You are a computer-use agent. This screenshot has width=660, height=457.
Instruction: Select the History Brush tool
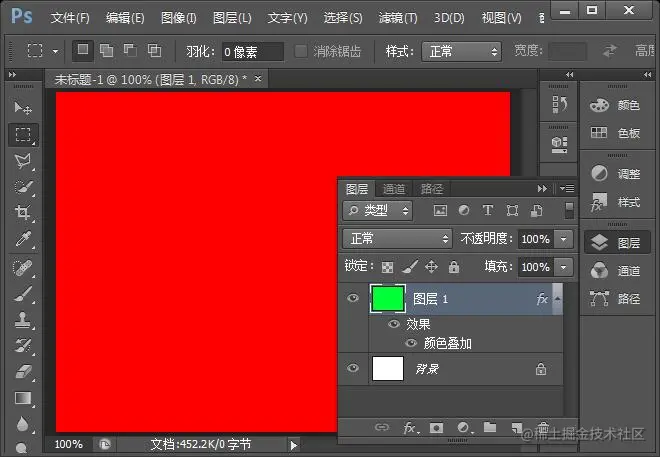[x=23, y=346]
